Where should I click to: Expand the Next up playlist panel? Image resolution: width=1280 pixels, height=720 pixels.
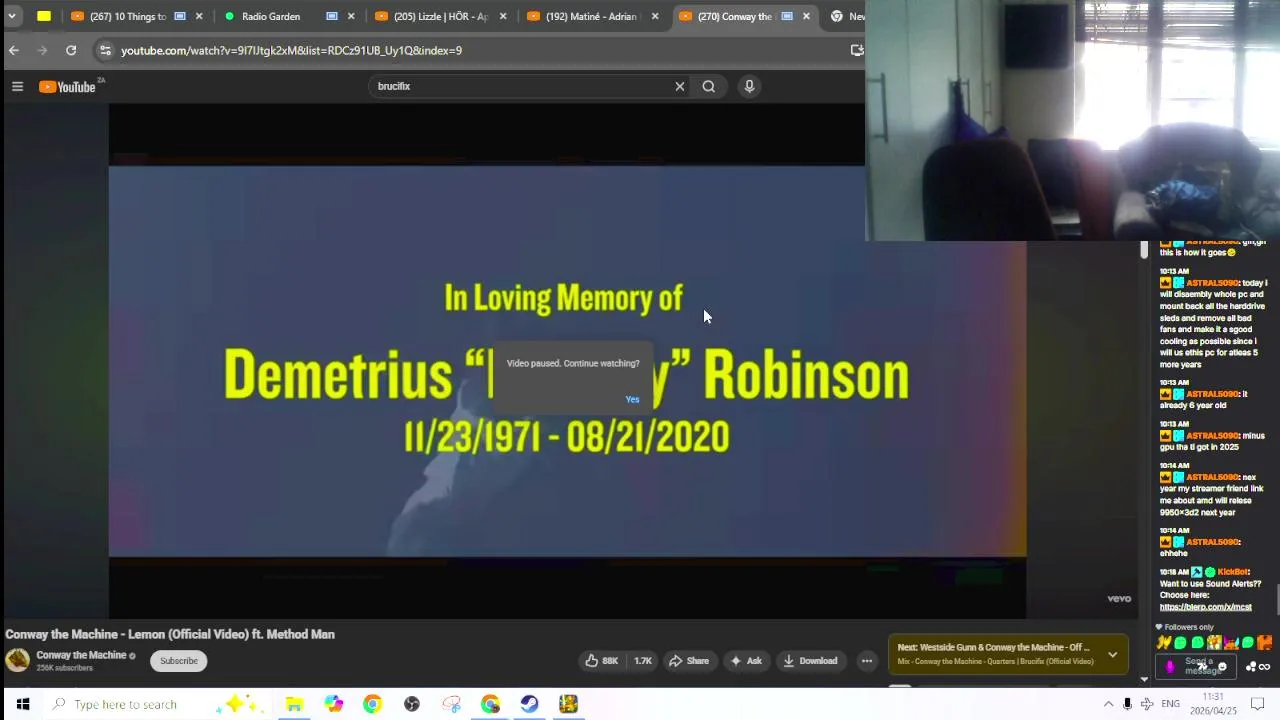(x=1112, y=654)
